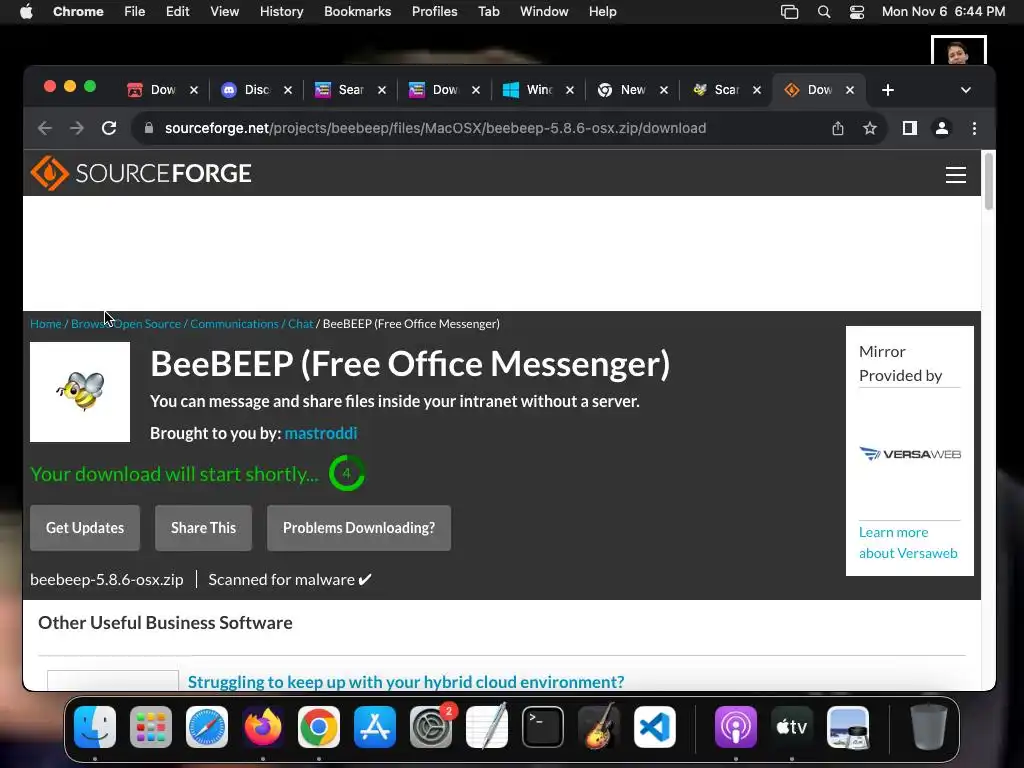The width and height of the screenshot is (1024, 768).
Task: Open App Store from the Dock
Action: [x=374, y=727]
